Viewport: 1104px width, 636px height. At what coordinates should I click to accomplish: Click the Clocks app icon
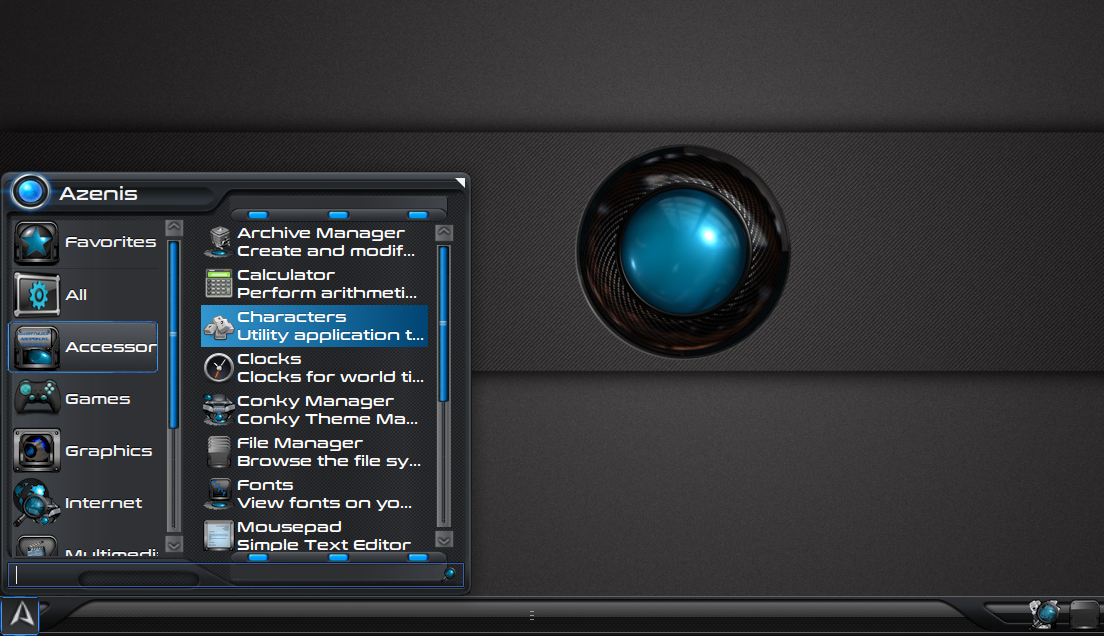pyautogui.click(x=218, y=368)
